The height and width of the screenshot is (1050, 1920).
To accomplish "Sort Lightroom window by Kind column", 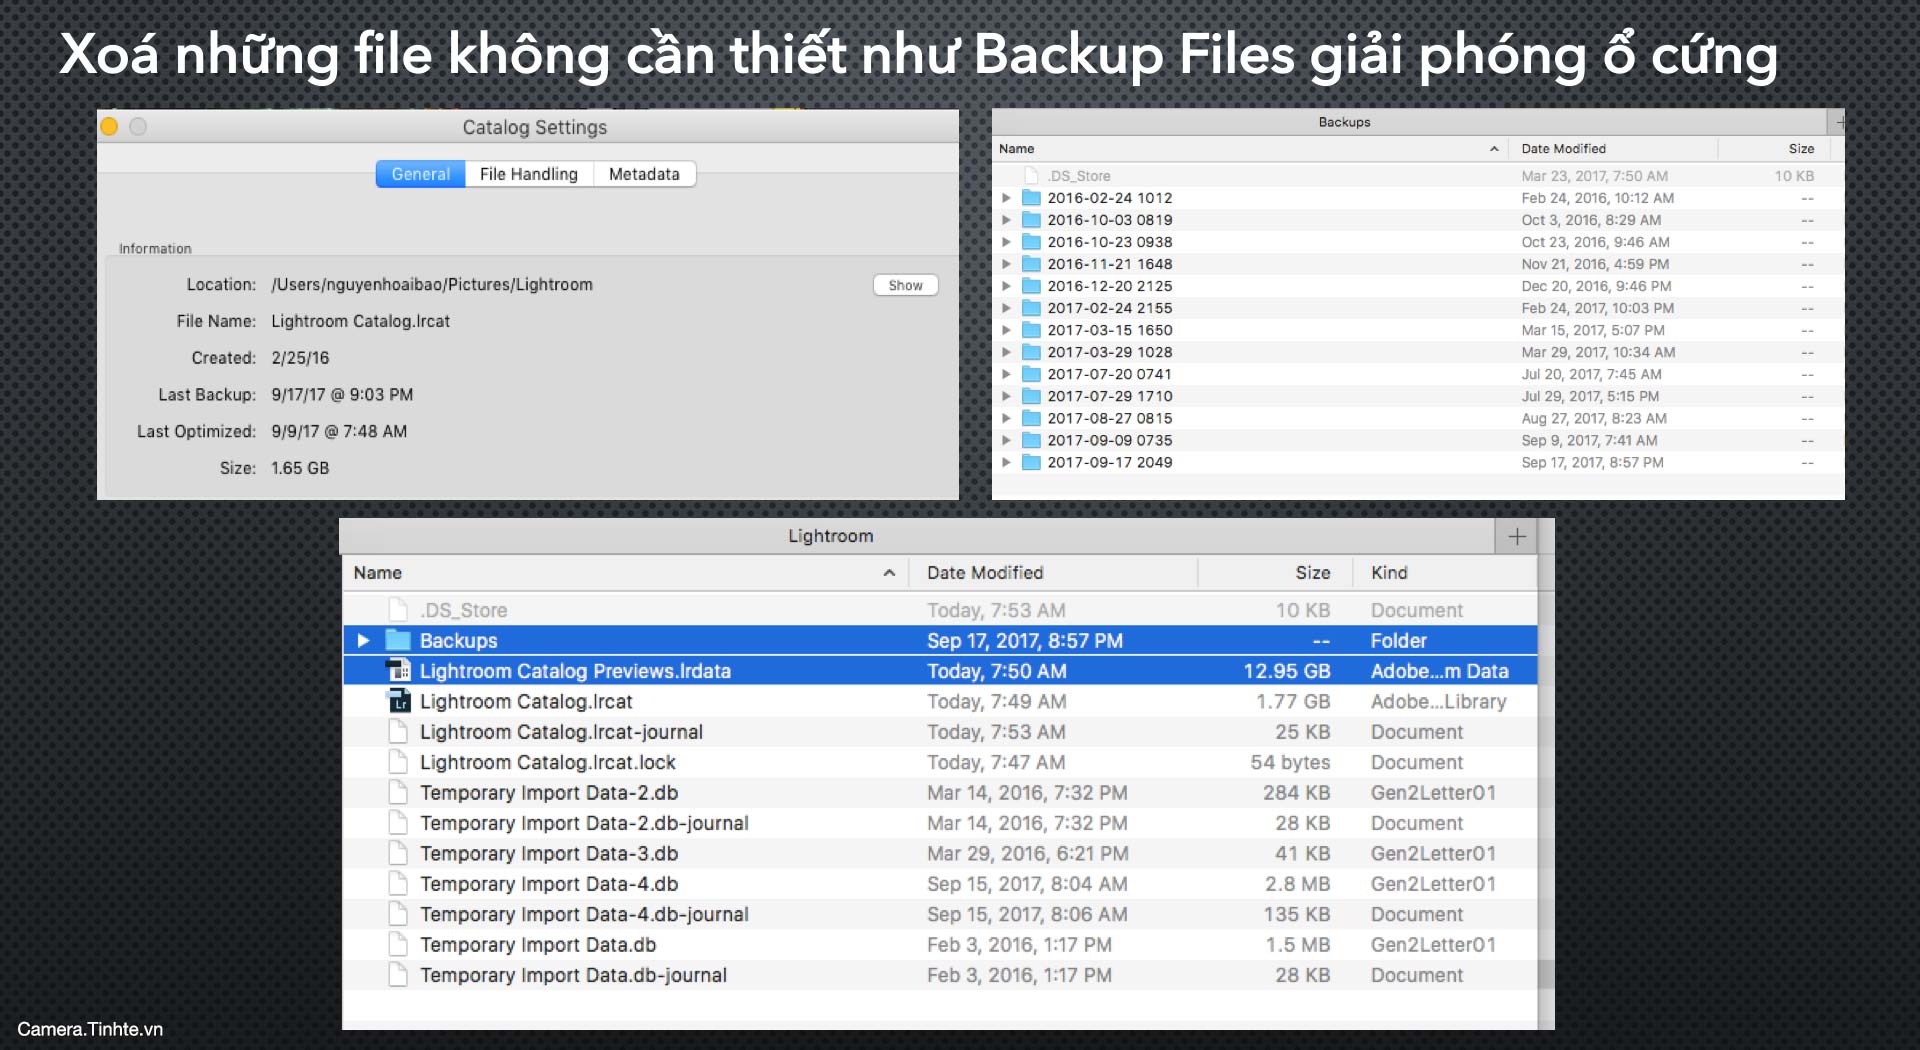I will tap(1389, 573).
